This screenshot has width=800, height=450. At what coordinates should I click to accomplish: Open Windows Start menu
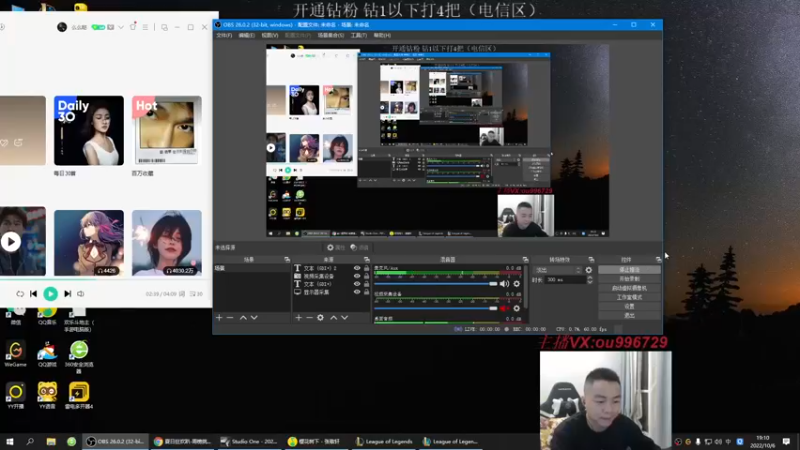click(10, 441)
